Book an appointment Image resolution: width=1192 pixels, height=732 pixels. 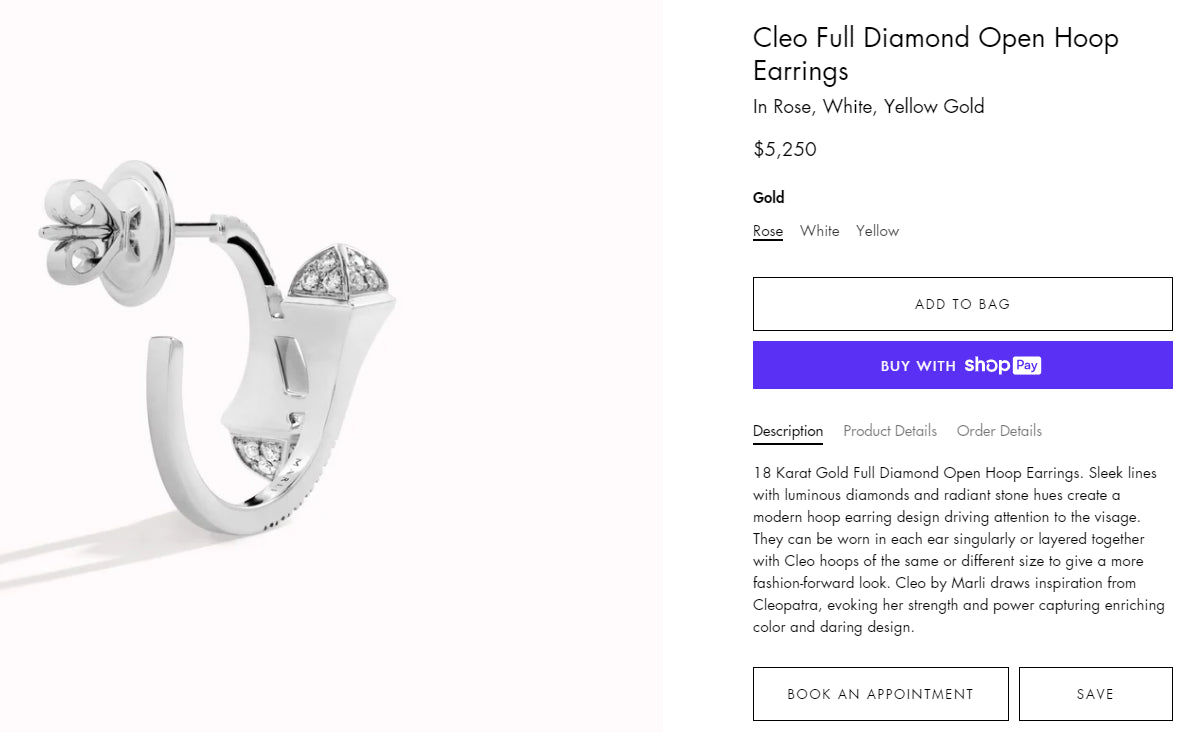(880, 694)
